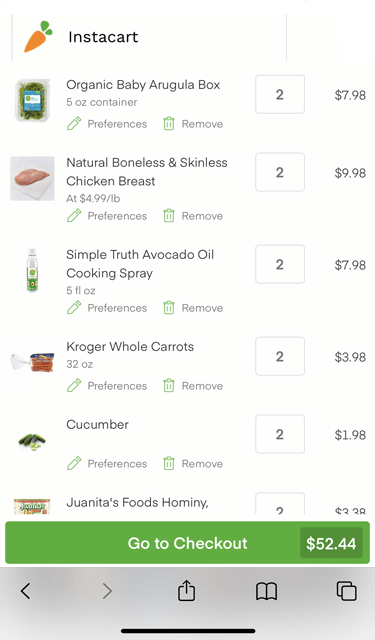375x640 pixels.
Task: Click trash icon for Chicken Breast
Action: 169,216
